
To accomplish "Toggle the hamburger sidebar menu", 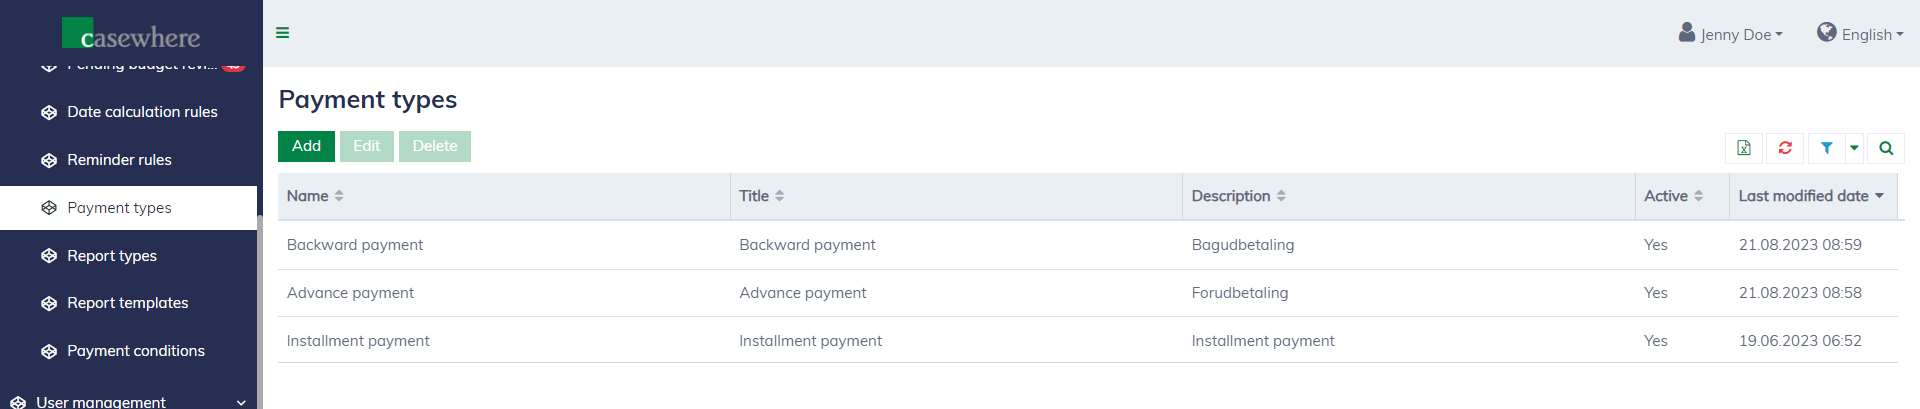I will (283, 33).
